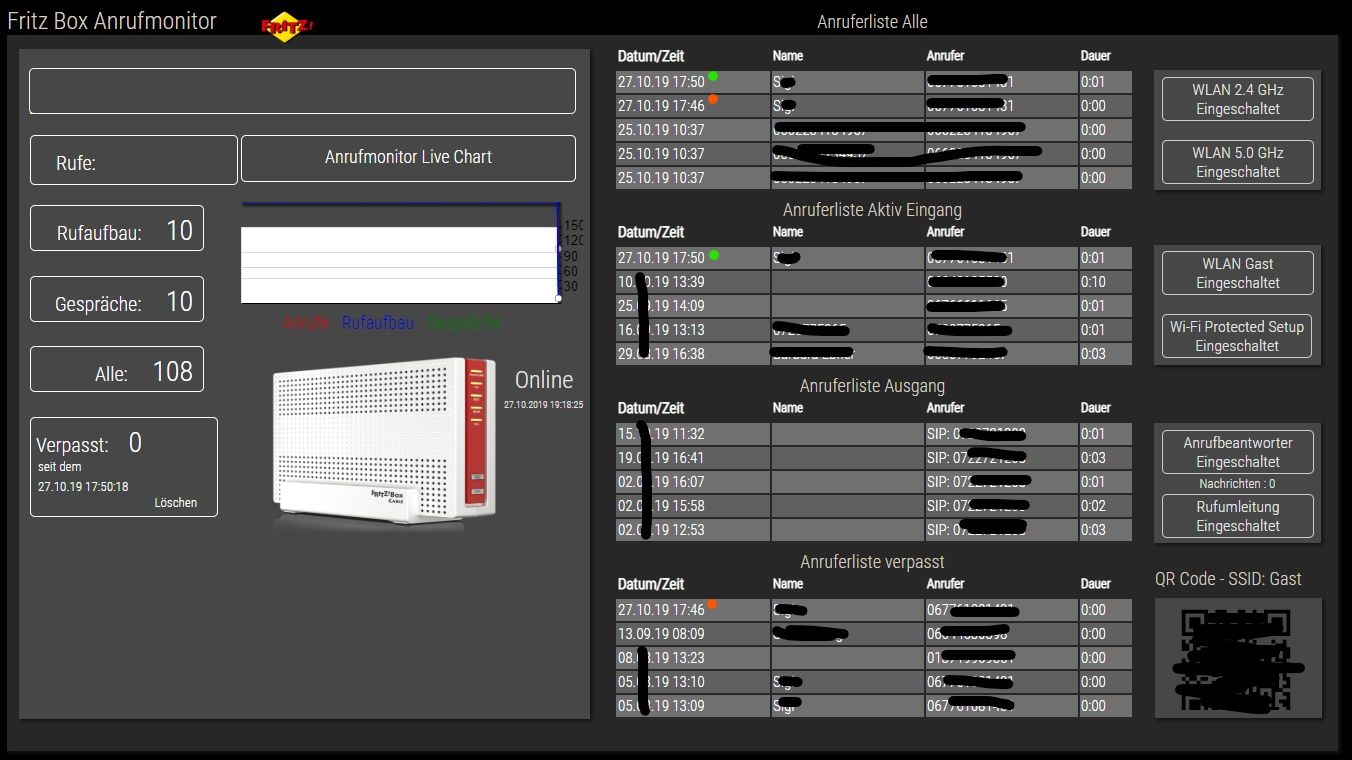
Task: Click the empty status field at top
Action: (x=302, y=91)
